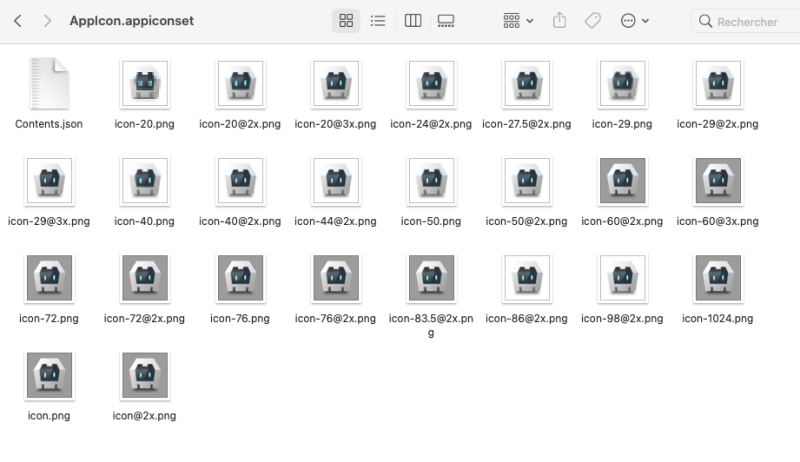Viewport: 800px width, 462px height.
Task: Click the Rechercher search field
Action: (x=746, y=21)
